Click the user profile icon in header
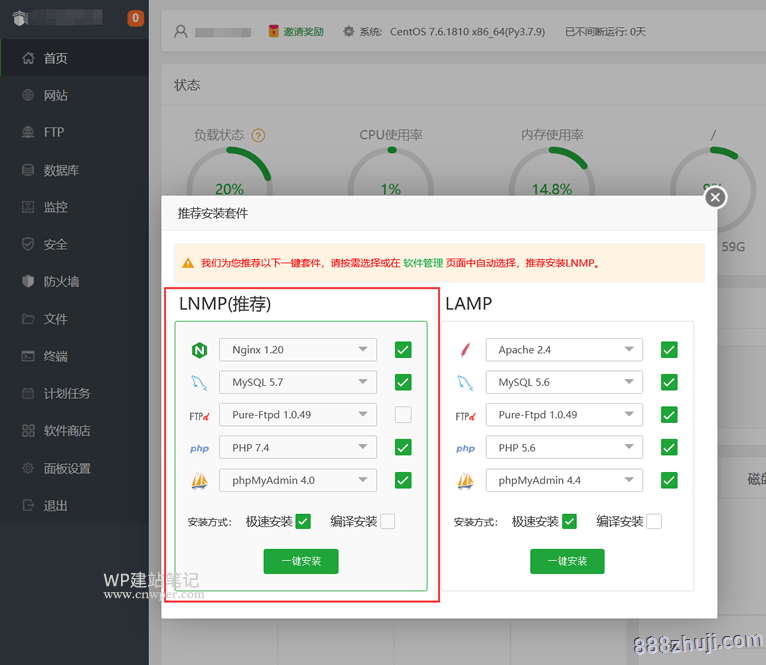The image size is (766, 665). point(181,32)
